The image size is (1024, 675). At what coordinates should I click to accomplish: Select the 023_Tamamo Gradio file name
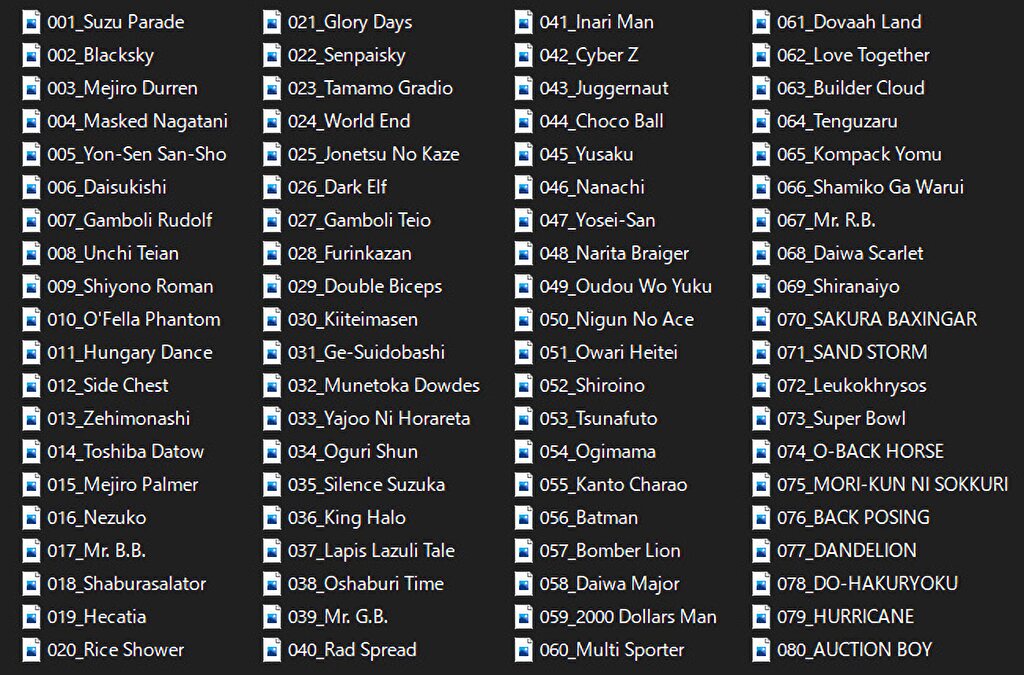tap(370, 88)
